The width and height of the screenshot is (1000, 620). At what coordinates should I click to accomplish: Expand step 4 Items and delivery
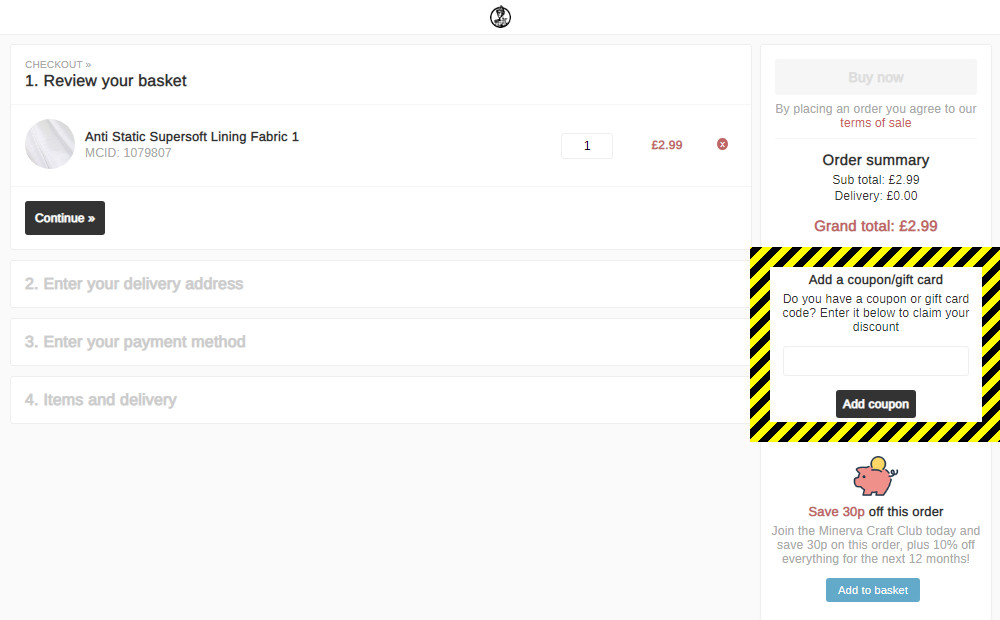(x=380, y=400)
